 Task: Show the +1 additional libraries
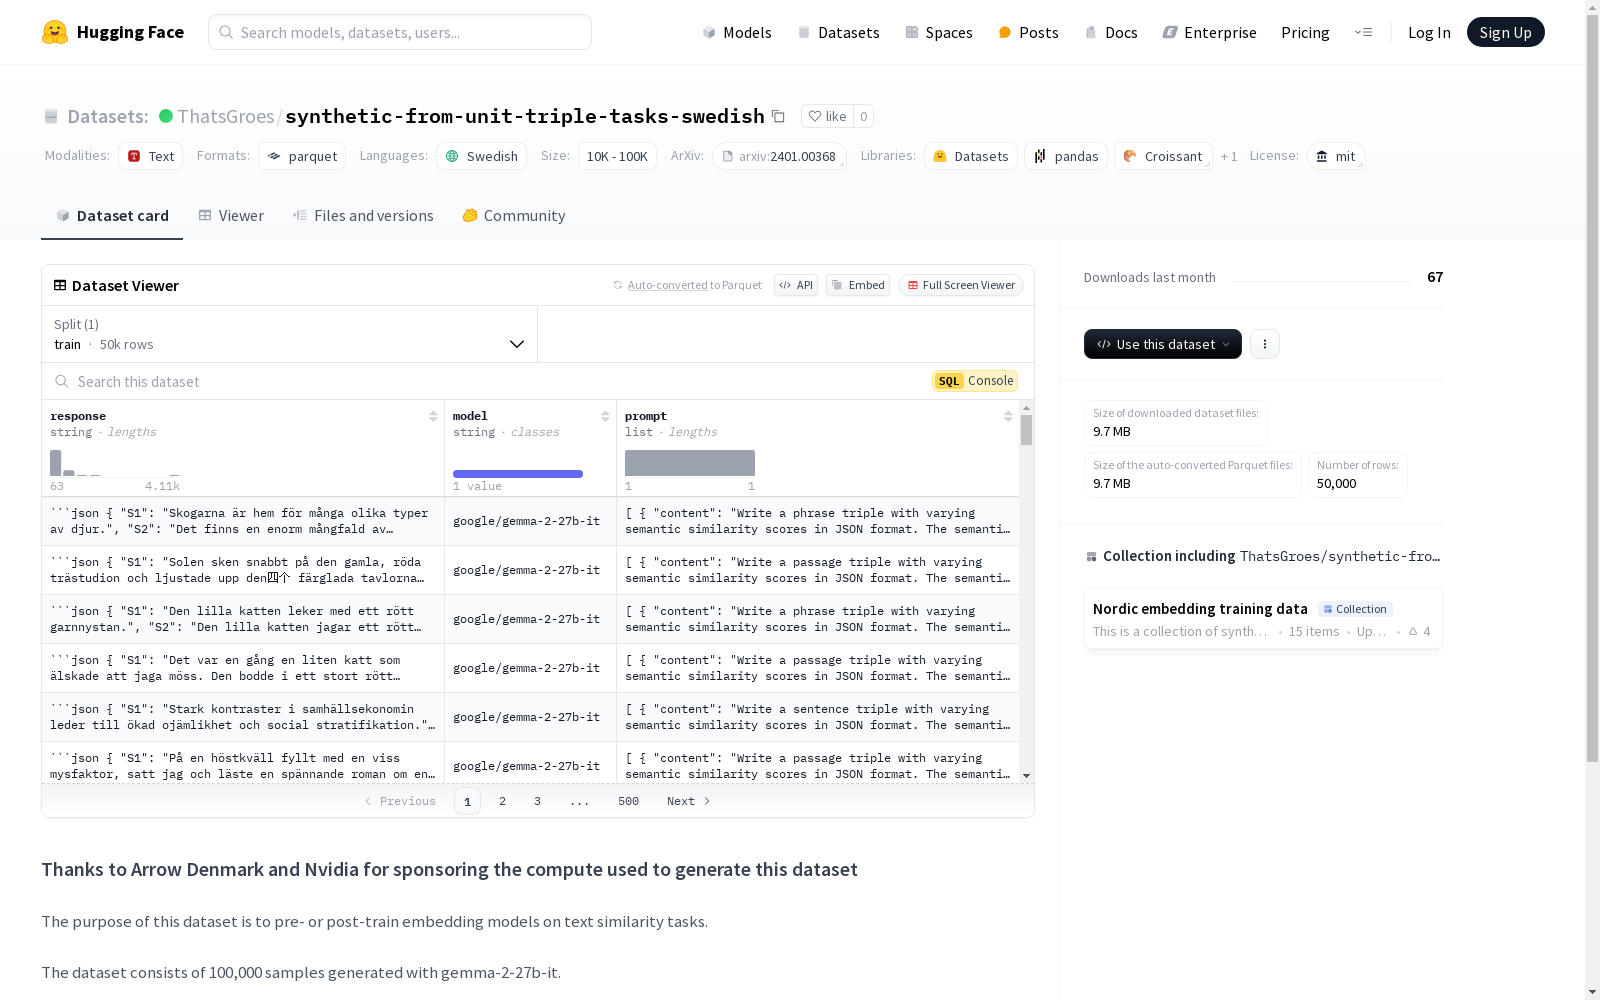pos(1229,156)
